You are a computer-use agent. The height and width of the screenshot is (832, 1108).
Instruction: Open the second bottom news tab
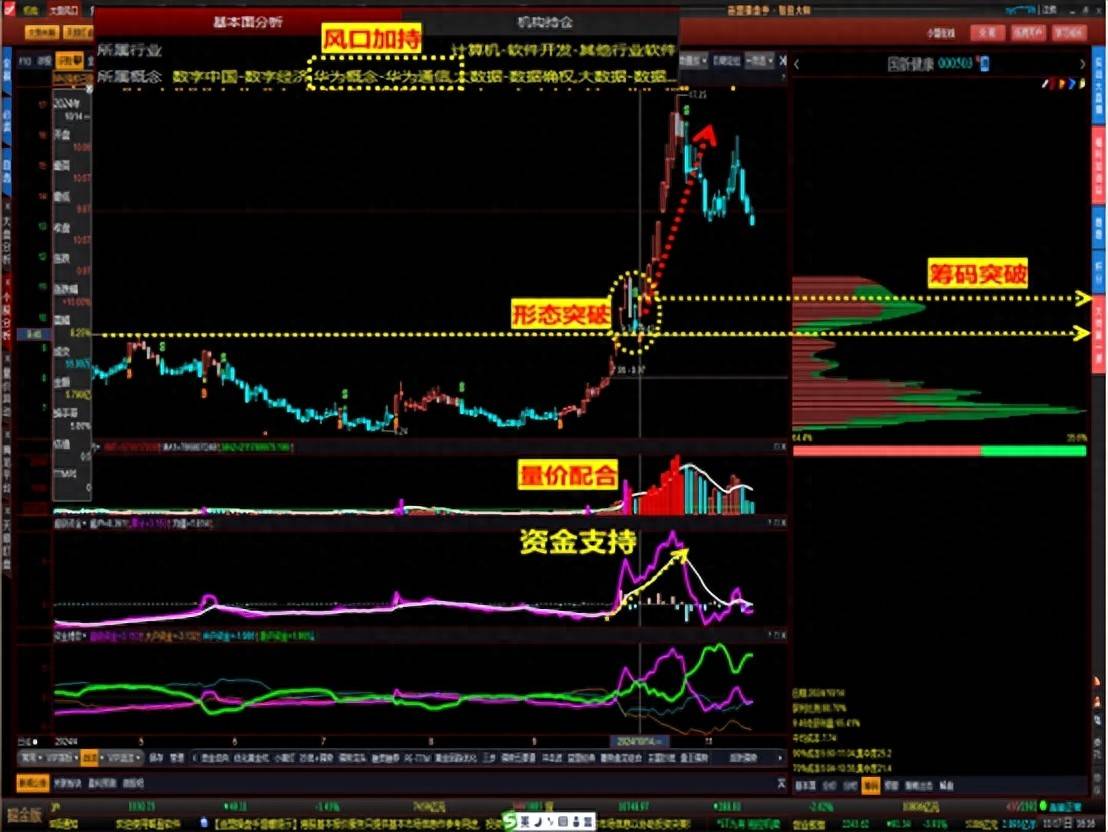[66, 783]
